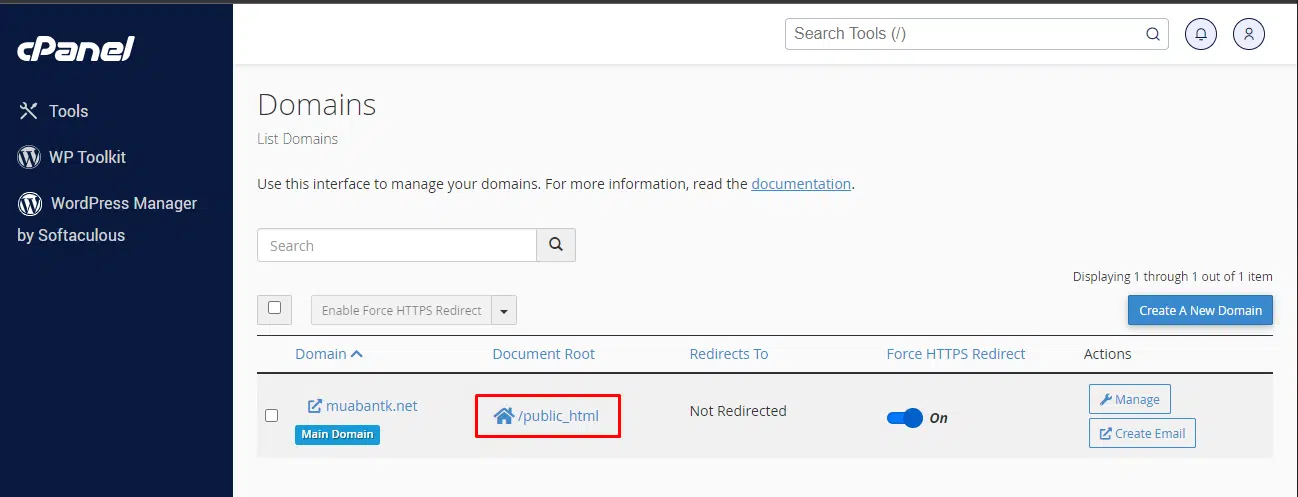Open Tools in the sidebar menu
The image size is (1298, 497).
68,111
